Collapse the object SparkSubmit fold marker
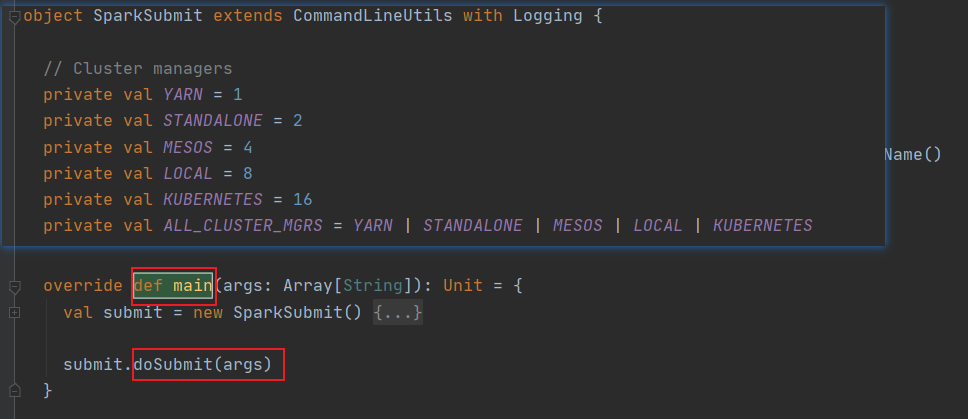 15,20
